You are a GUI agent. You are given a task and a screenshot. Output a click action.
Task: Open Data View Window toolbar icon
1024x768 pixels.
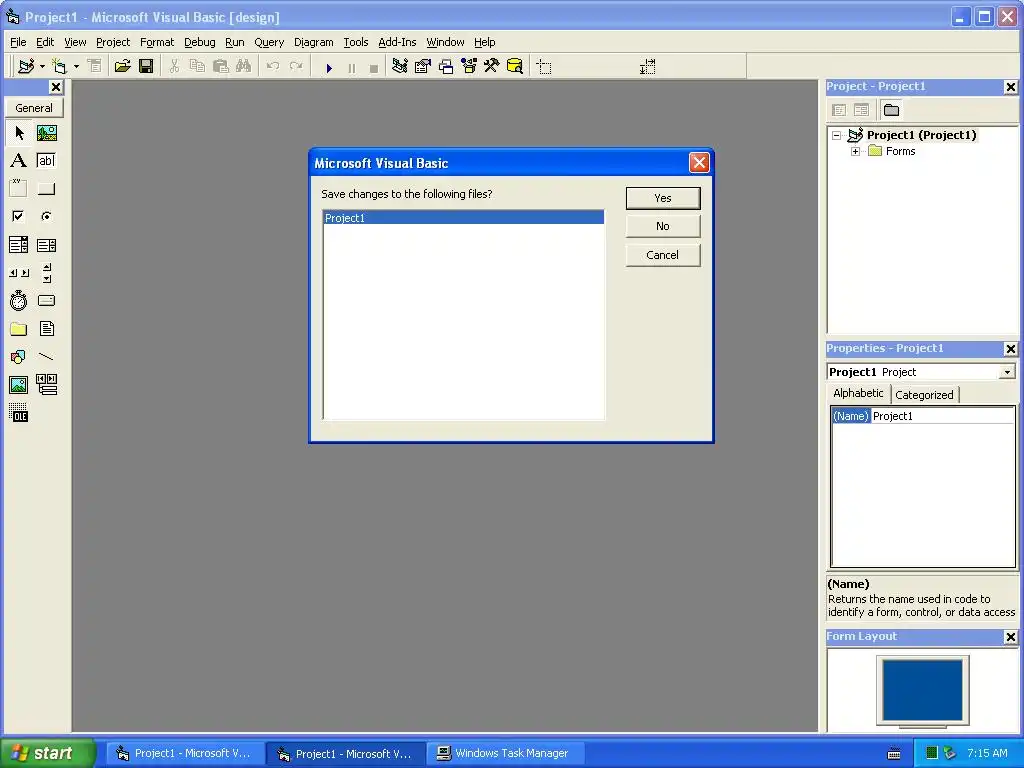tap(515, 66)
